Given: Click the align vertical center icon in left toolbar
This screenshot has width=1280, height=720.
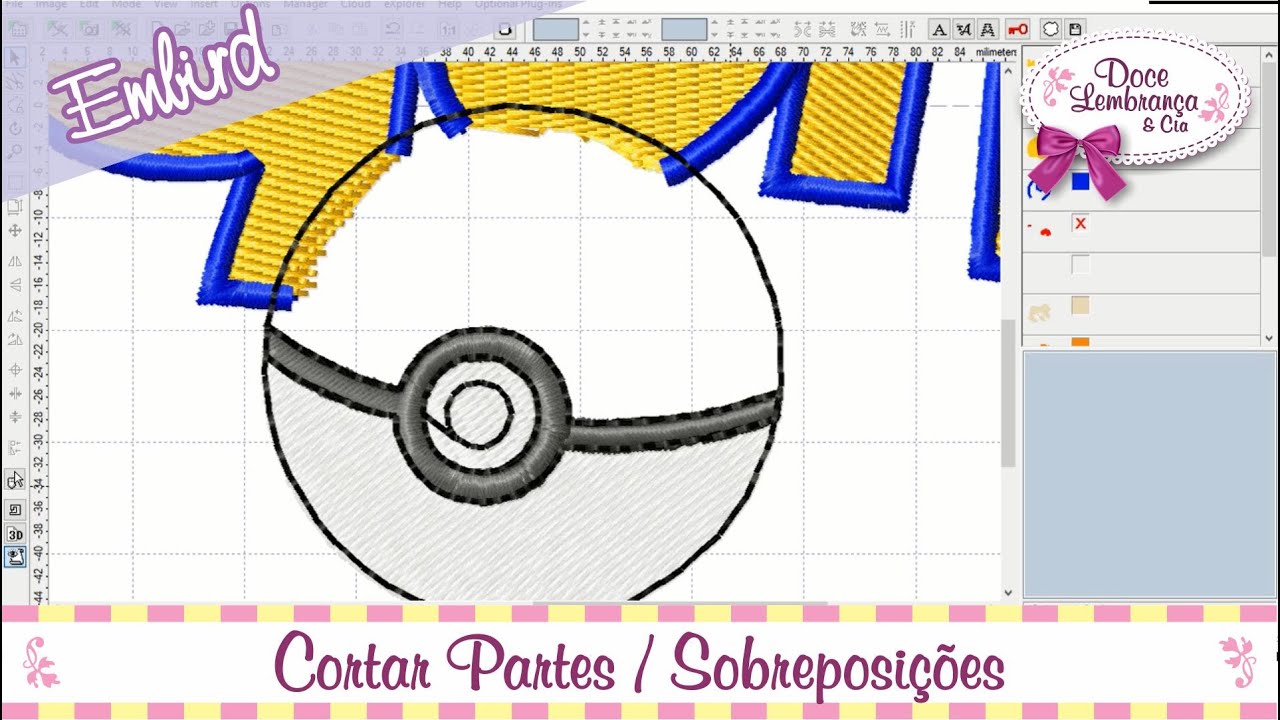Looking at the screenshot, I should 15,417.
